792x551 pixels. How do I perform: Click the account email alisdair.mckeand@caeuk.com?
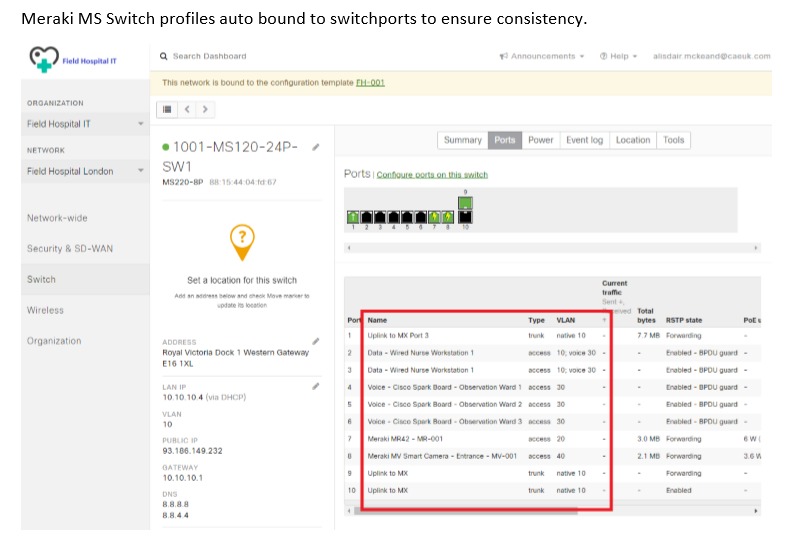click(x=712, y=56)
